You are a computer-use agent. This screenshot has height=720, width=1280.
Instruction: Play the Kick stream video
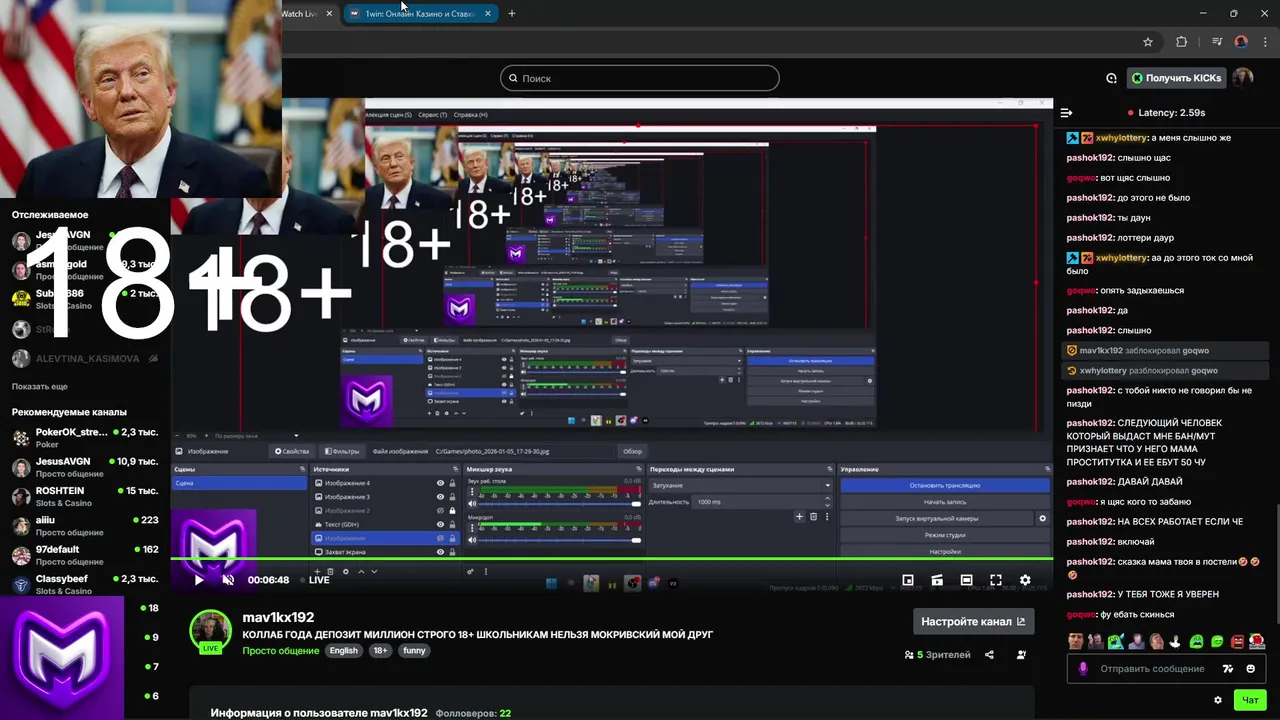pyautogui.click(x=198, y=580)
